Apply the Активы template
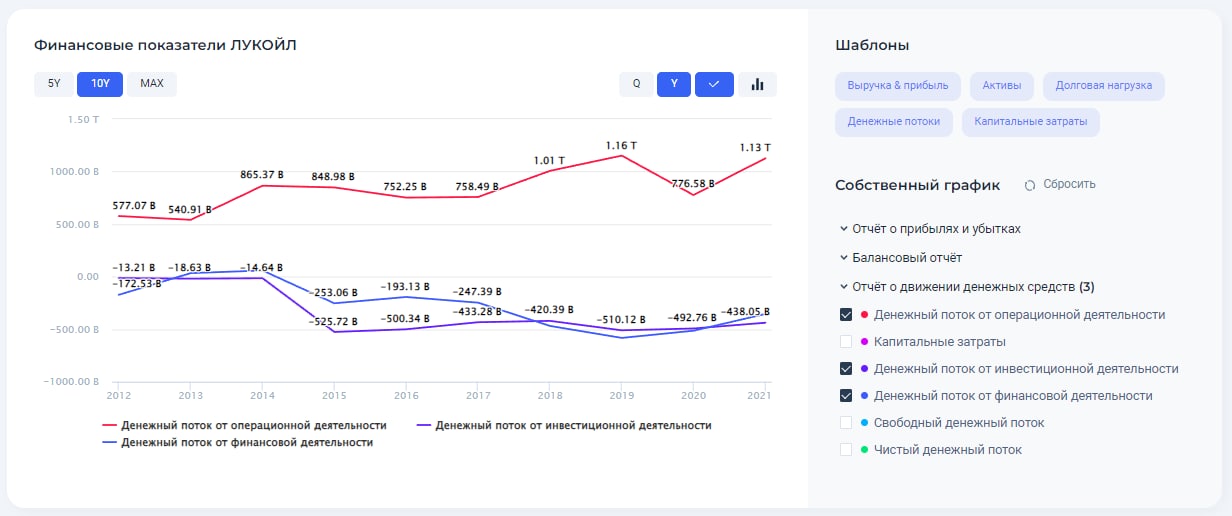This screenshot has height=516, width=1232. 1002,86
